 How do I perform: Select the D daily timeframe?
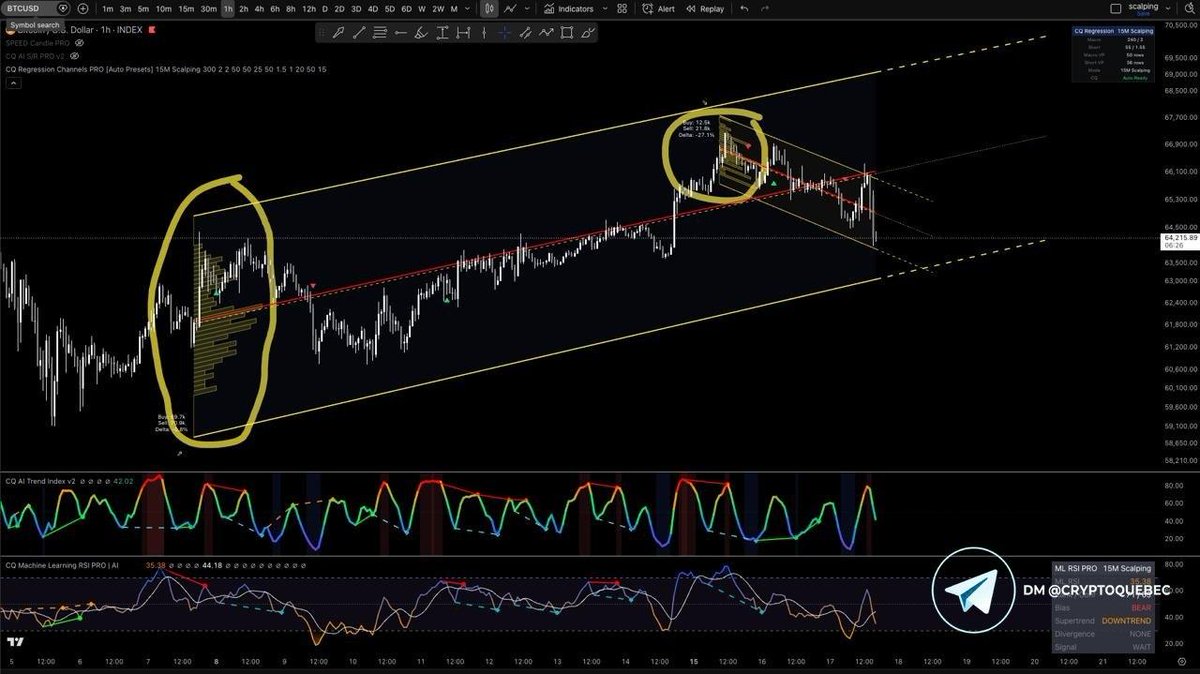tap(324, 9)
